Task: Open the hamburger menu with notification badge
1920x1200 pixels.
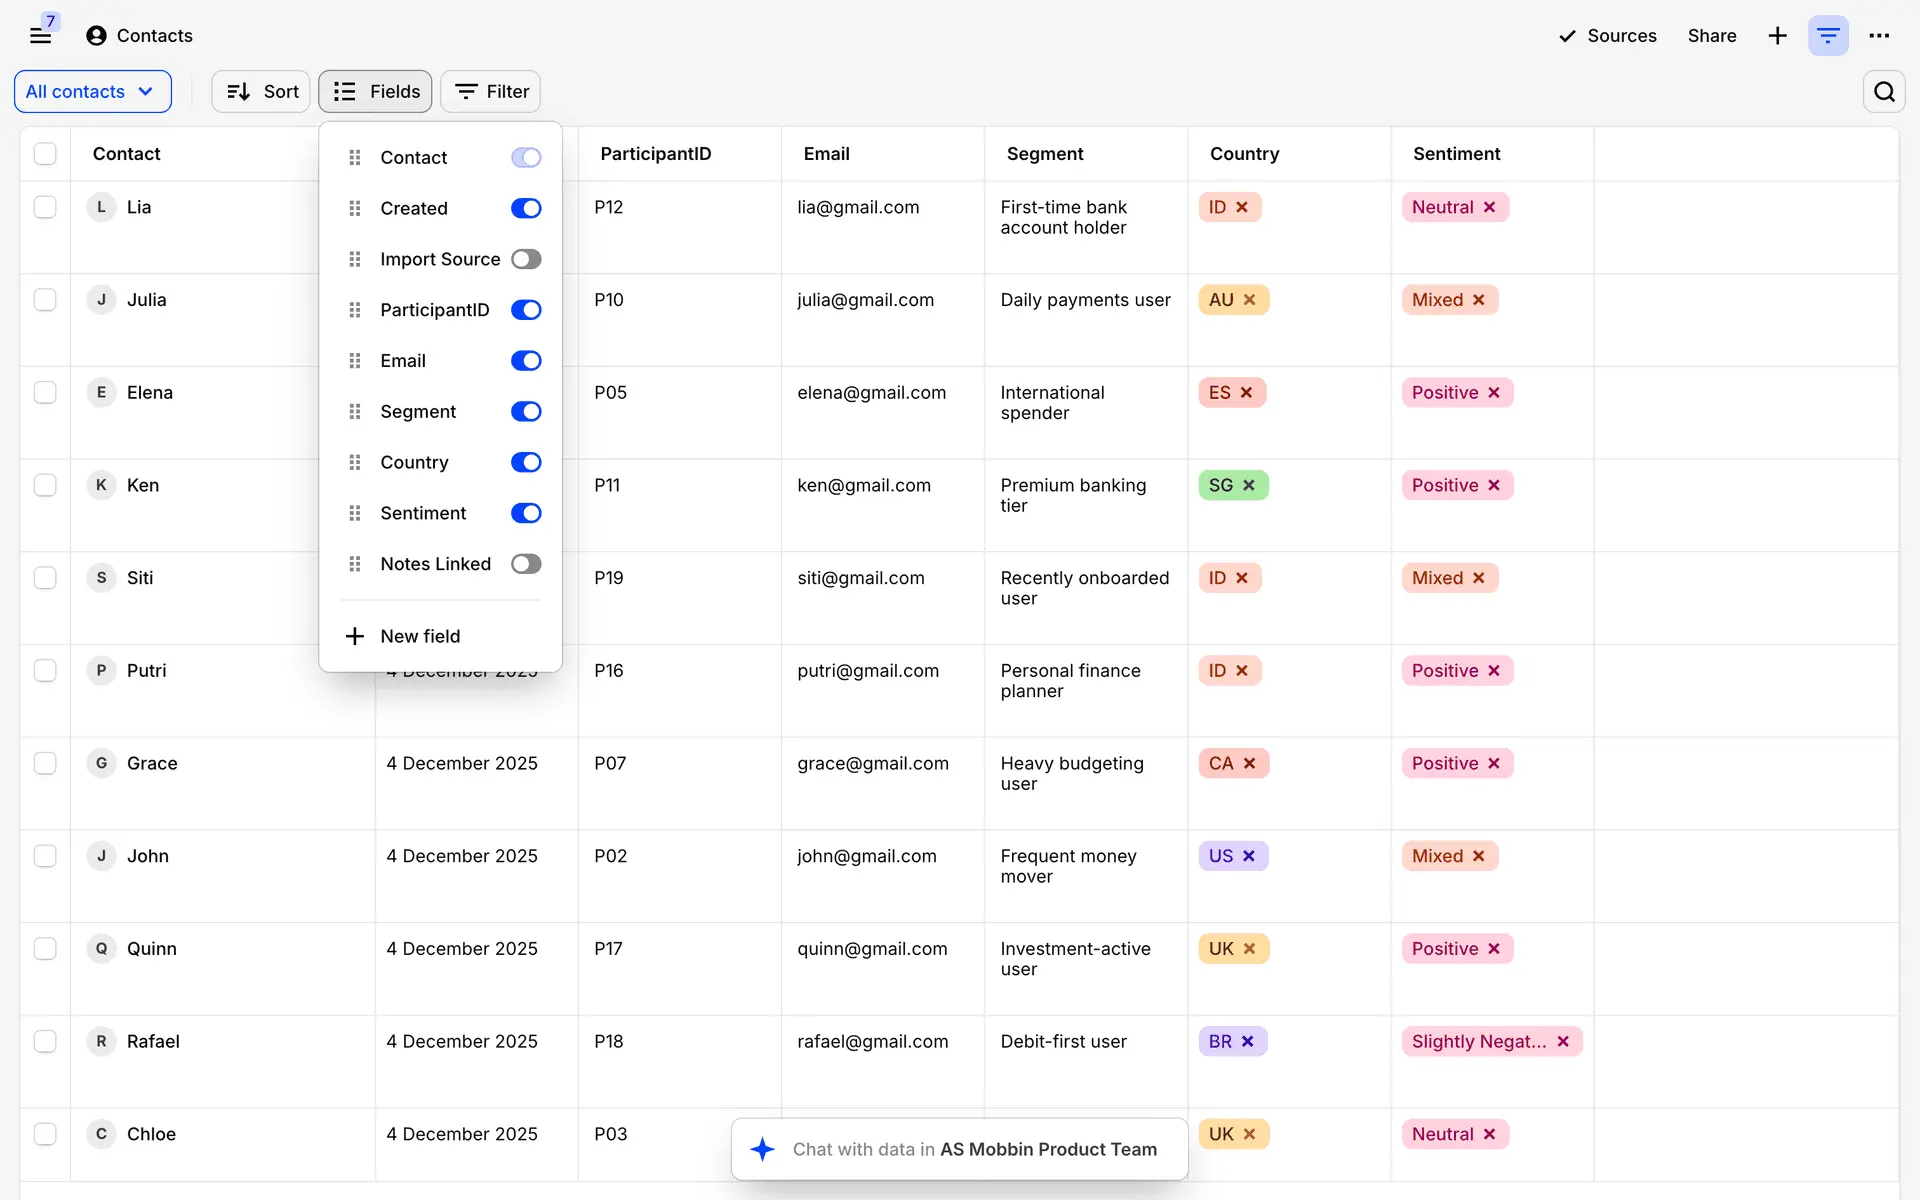Action: click(40, 35)
